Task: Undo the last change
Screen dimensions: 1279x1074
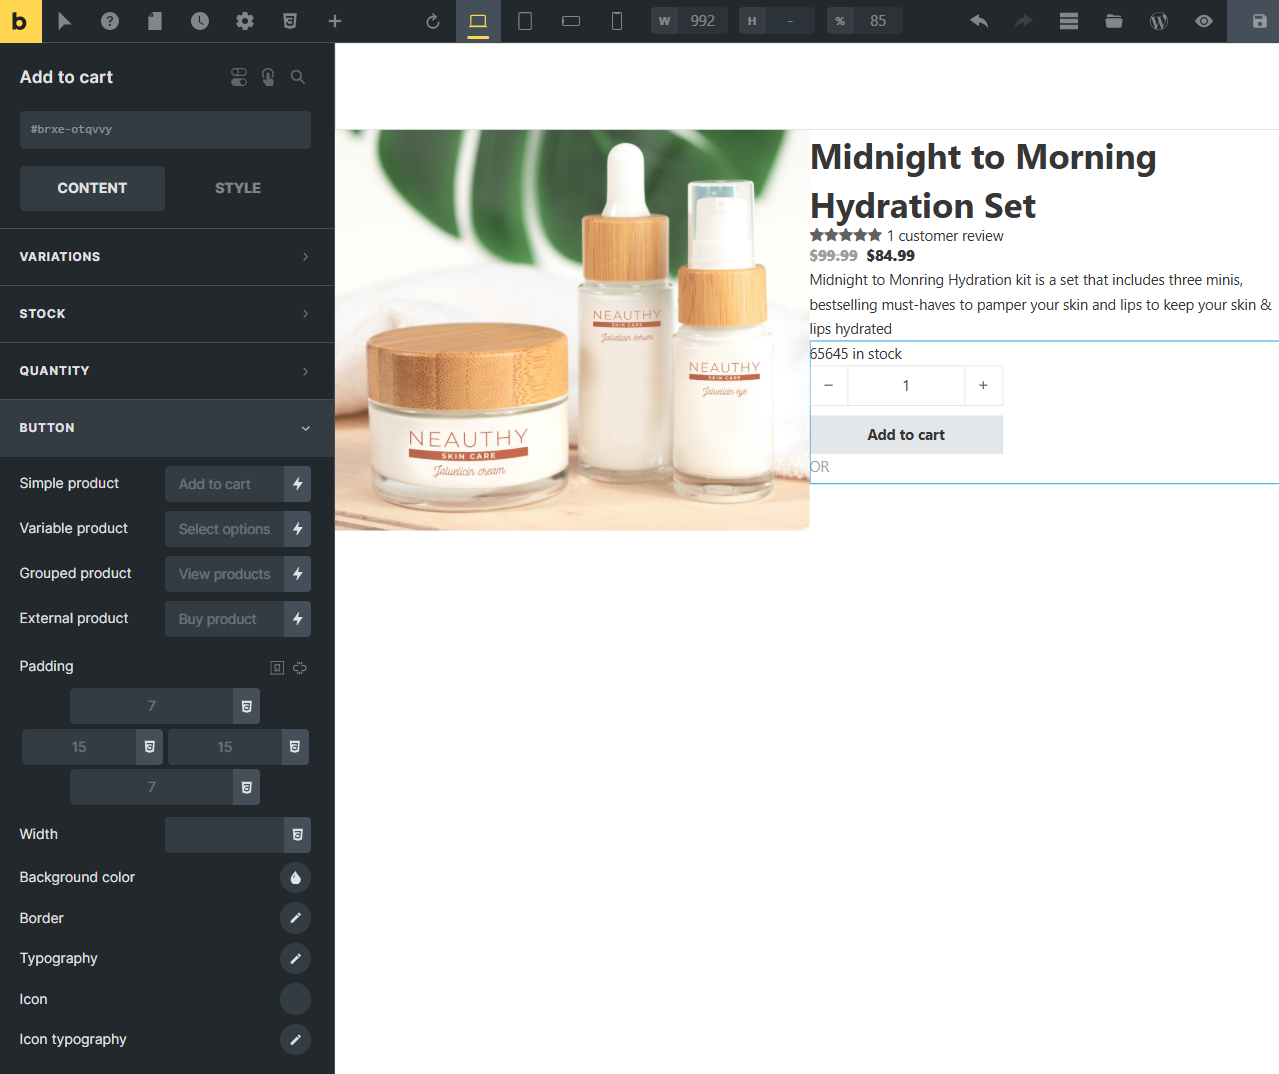Action: [x=979, y=21]
